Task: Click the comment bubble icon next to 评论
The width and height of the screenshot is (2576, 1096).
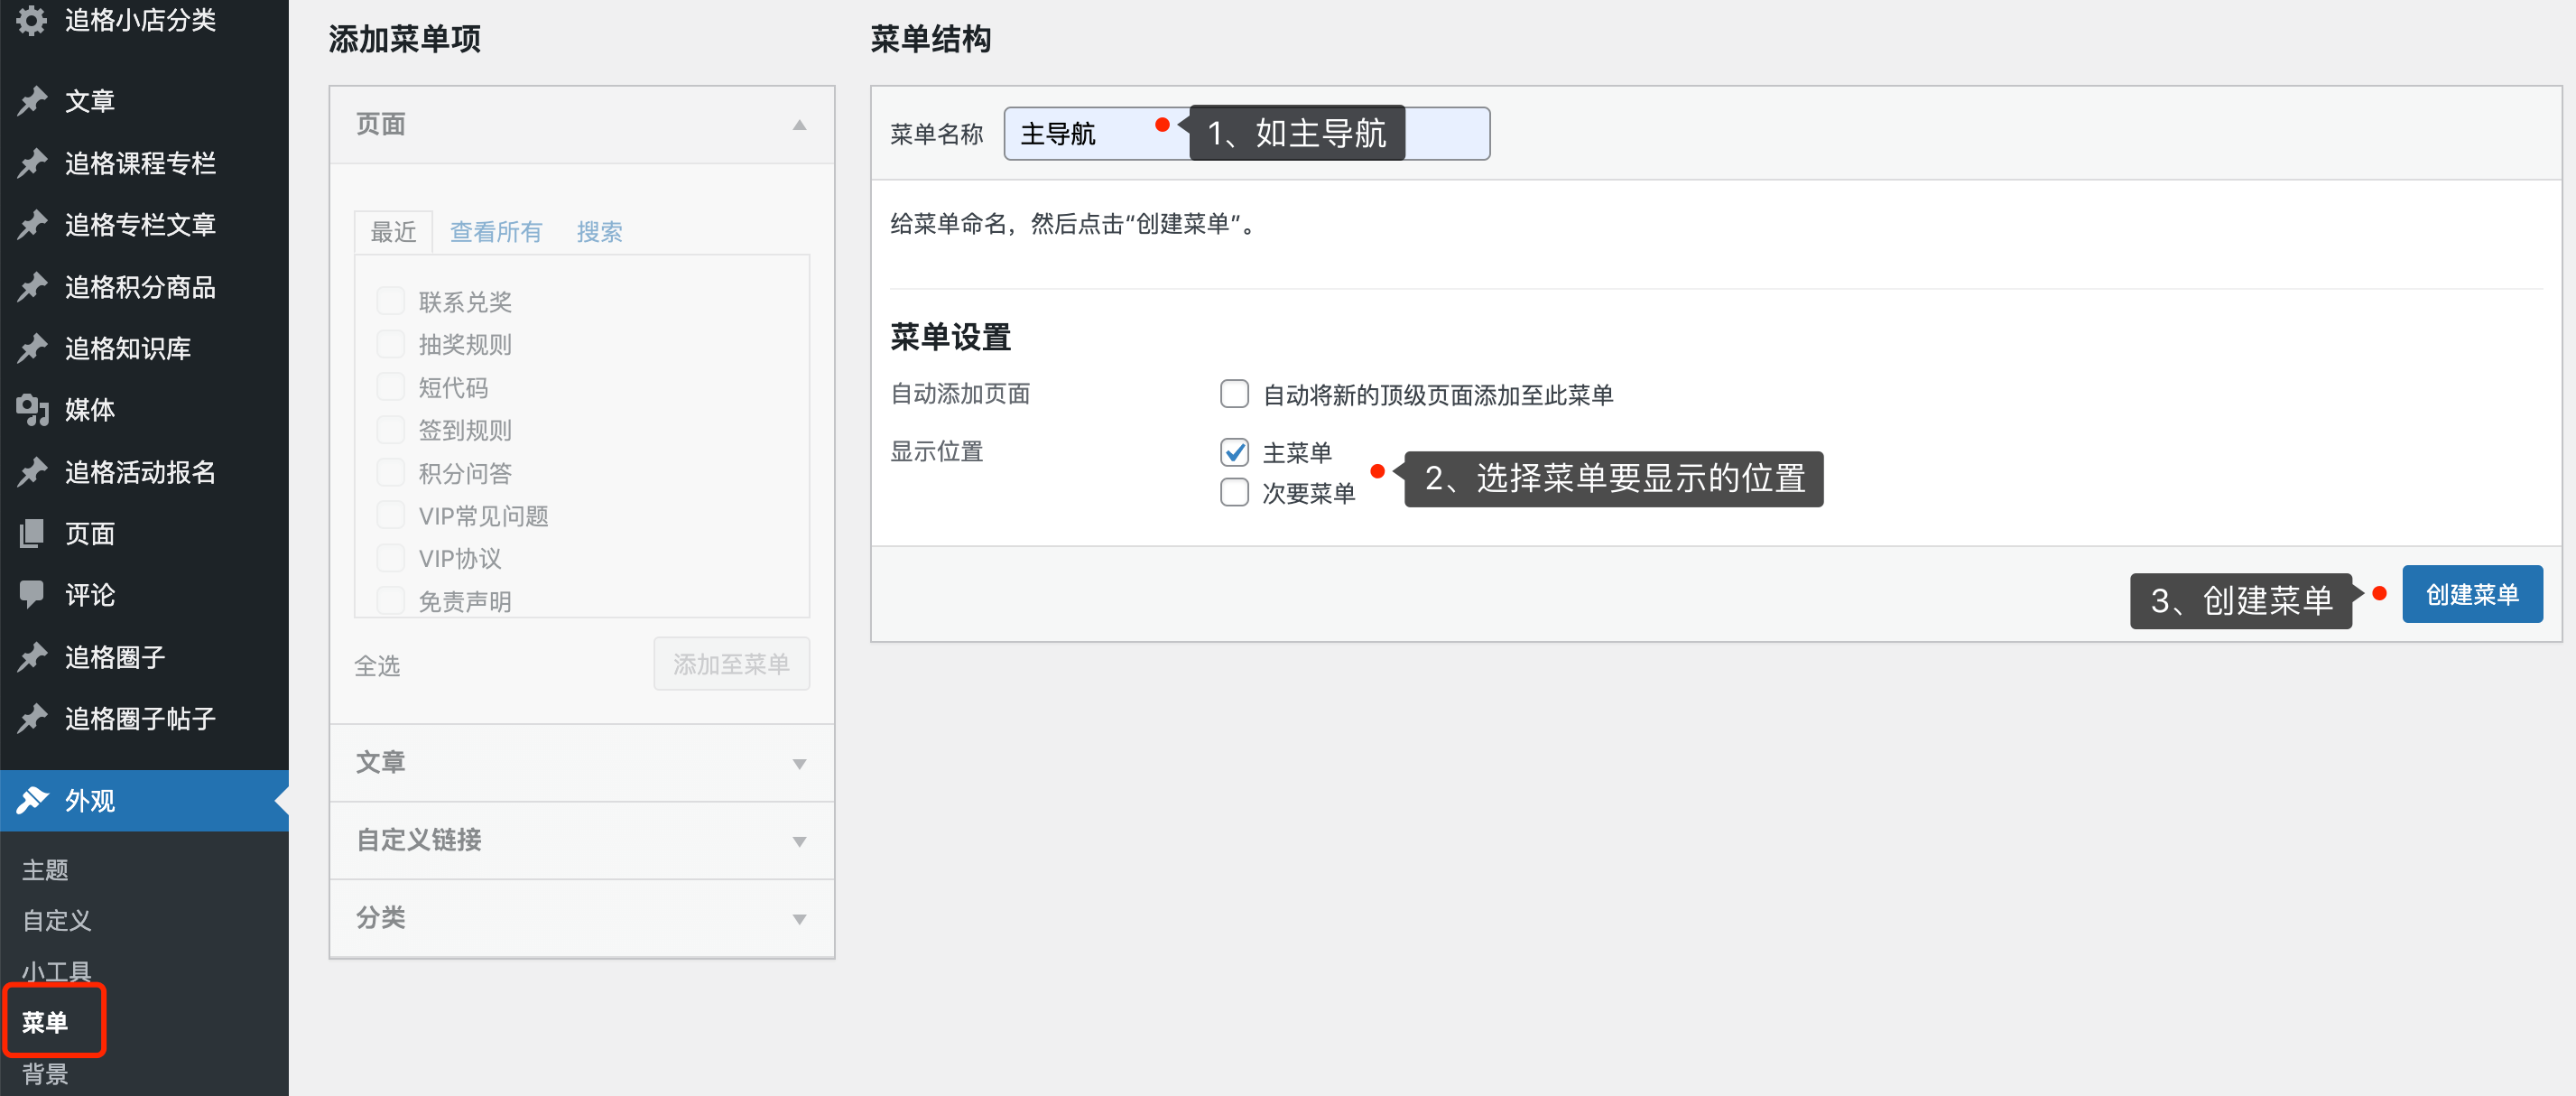Action: pyautogui.click(x=32, y=595)
